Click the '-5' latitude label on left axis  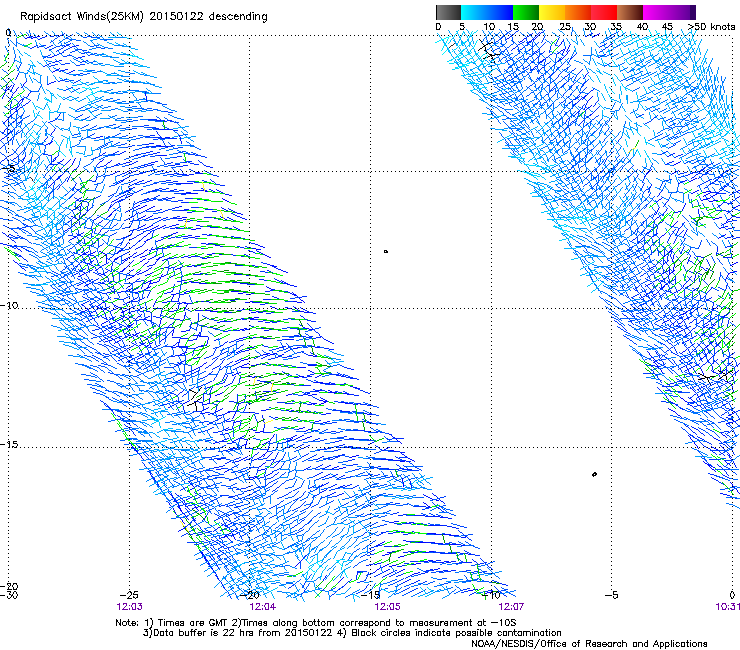tap(9, 168)
